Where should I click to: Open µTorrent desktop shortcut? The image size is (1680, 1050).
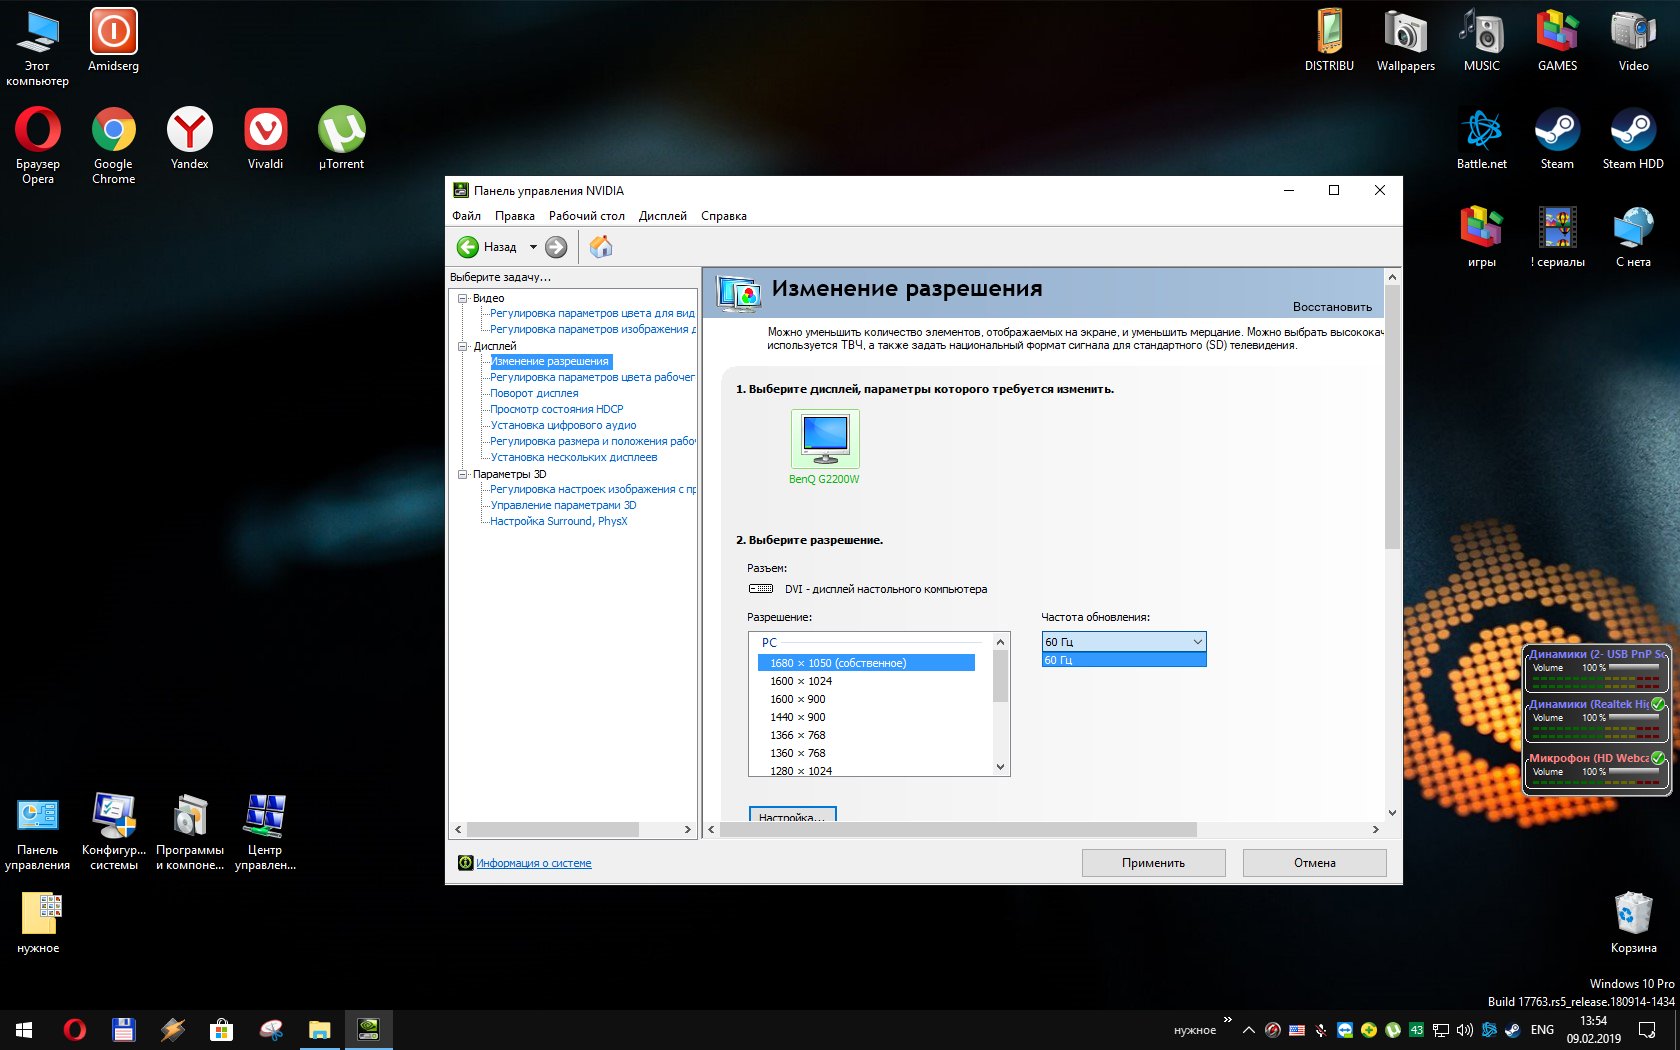[342, 139]
